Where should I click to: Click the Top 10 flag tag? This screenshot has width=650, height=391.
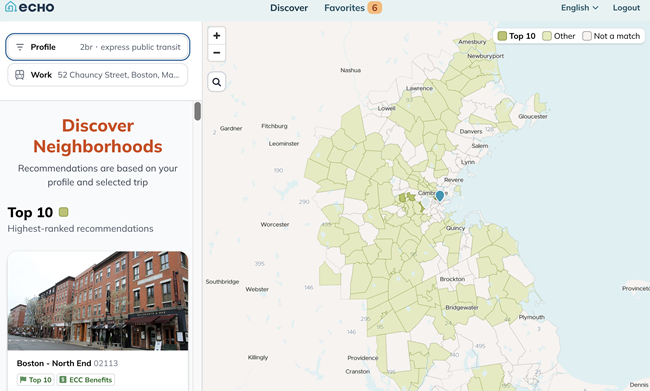pos(36,380)
